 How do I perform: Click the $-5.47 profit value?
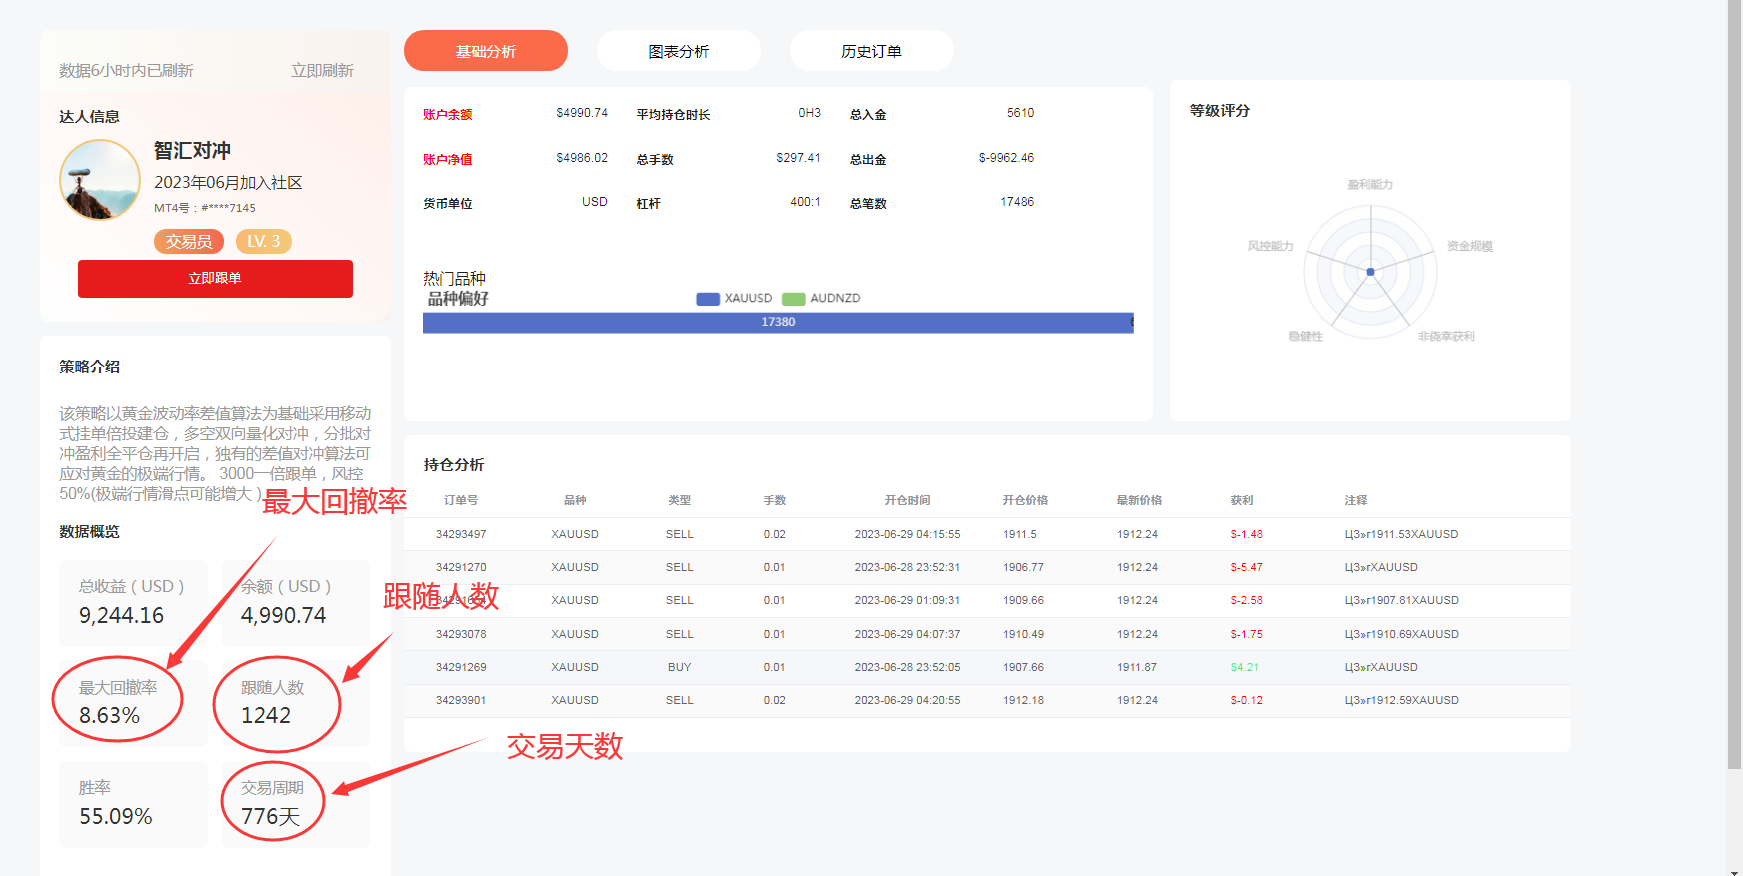click(x=1247, y=567)
